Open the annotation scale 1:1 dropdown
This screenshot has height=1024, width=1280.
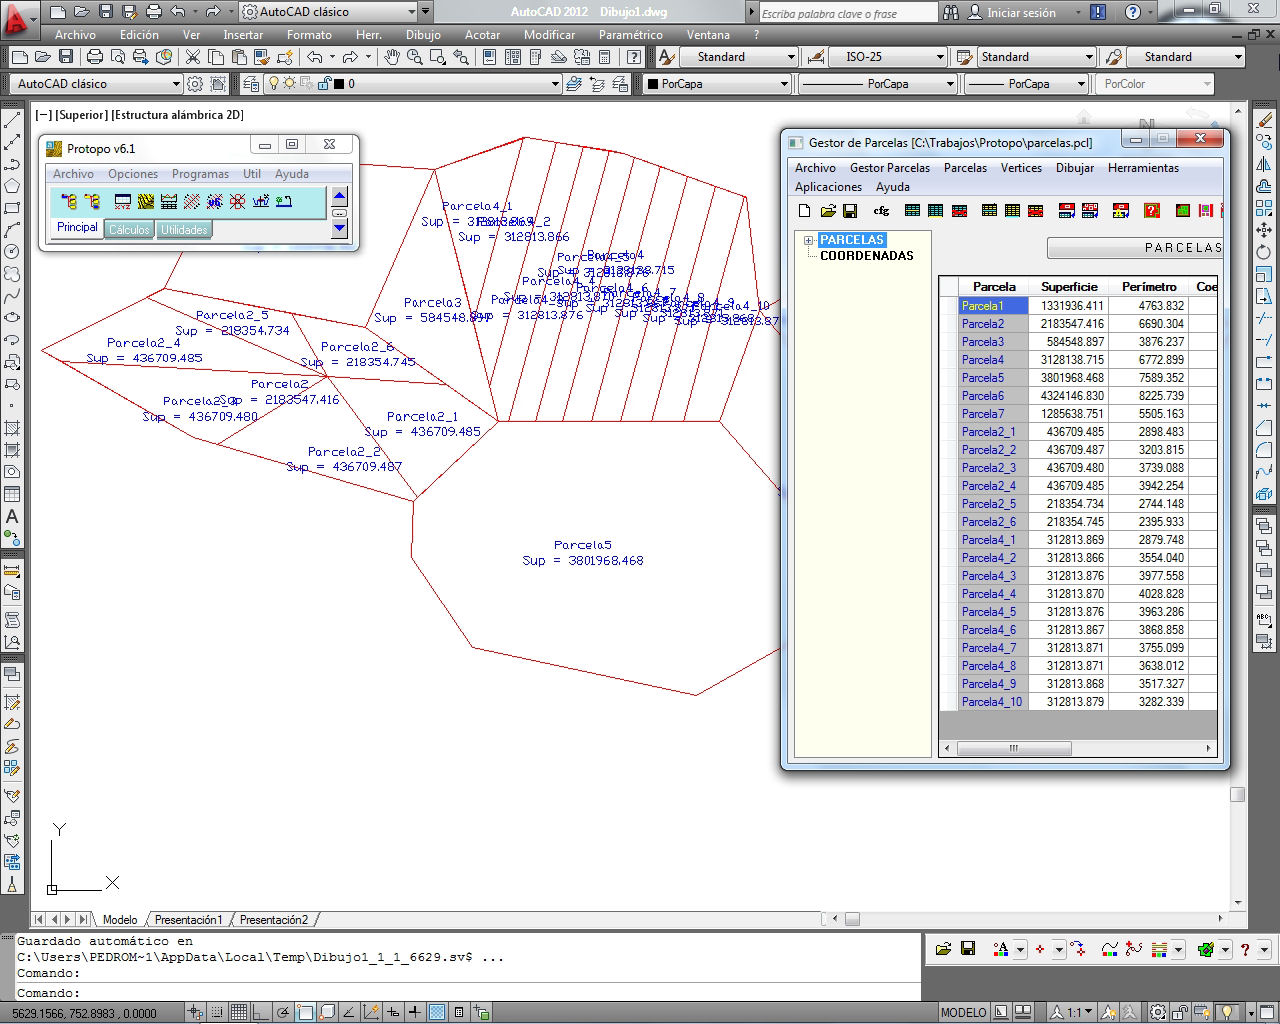(1071, 1013)
